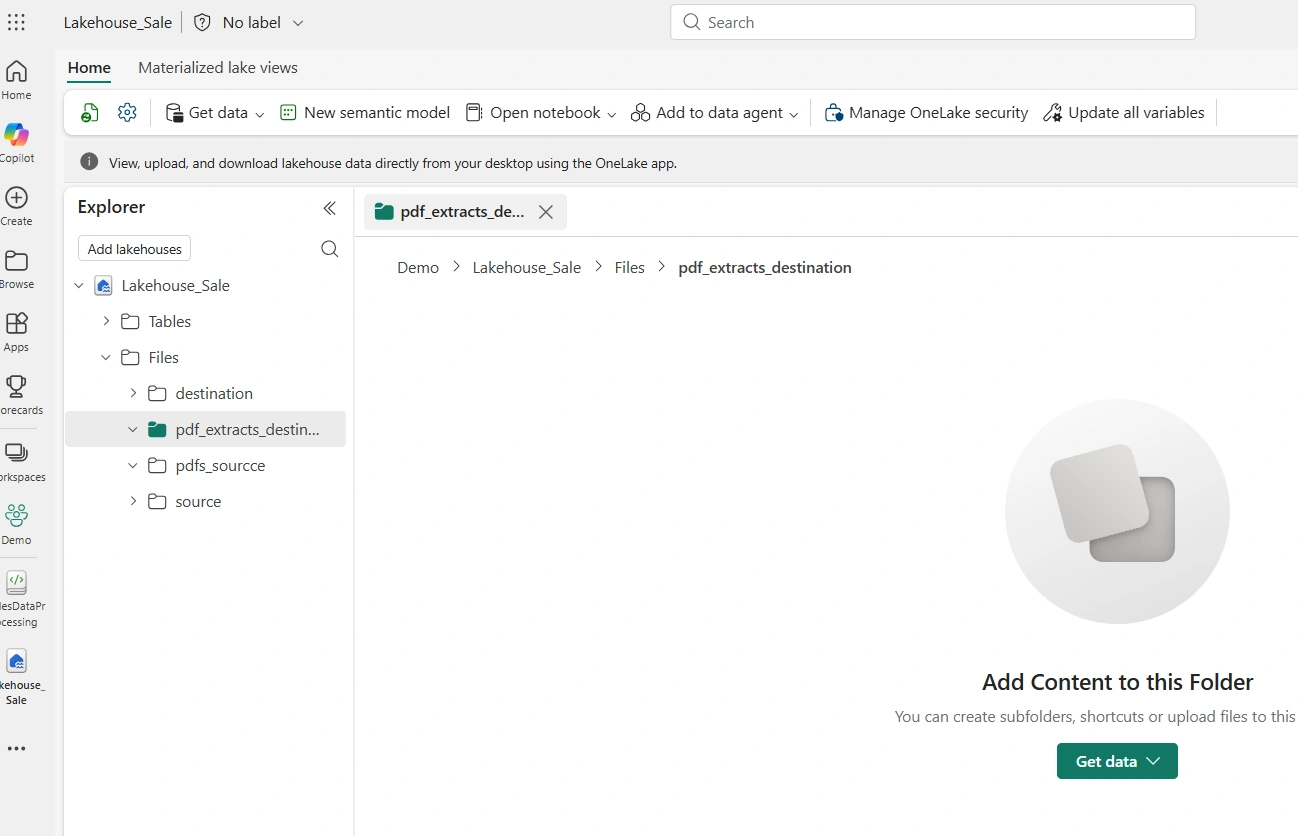Click the green Get data button
This screenshot has height=836, width=1298.
coord(1117,761)
